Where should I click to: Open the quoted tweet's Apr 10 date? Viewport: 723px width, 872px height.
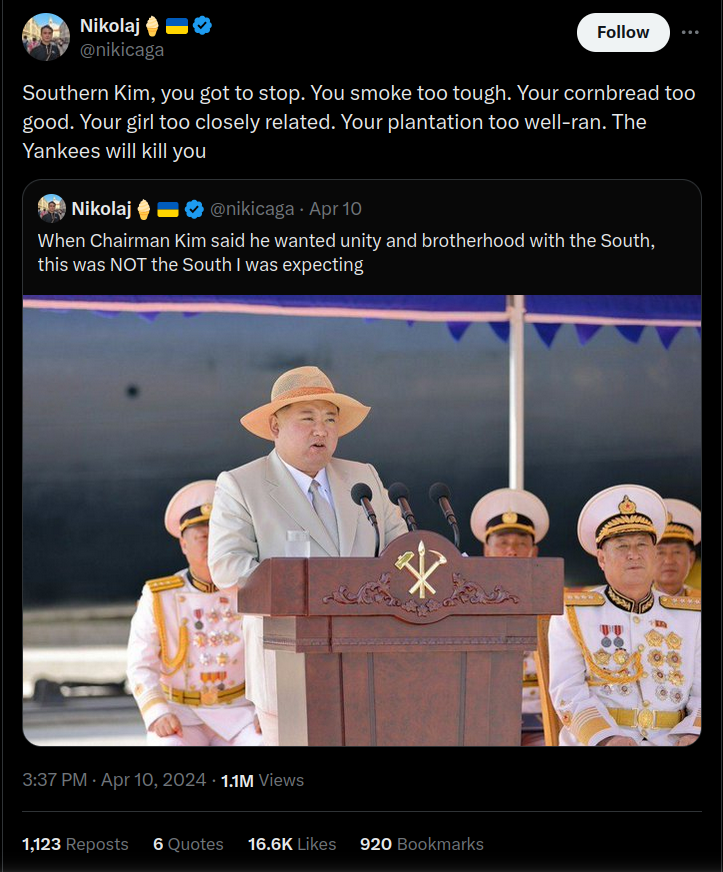[335, 209]
